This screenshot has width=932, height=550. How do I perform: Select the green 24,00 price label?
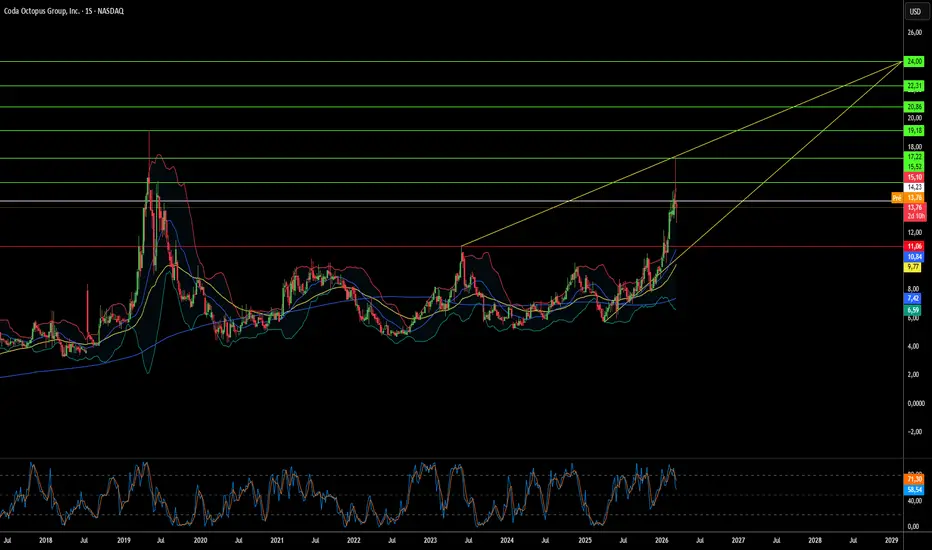(x=914, y=61)
